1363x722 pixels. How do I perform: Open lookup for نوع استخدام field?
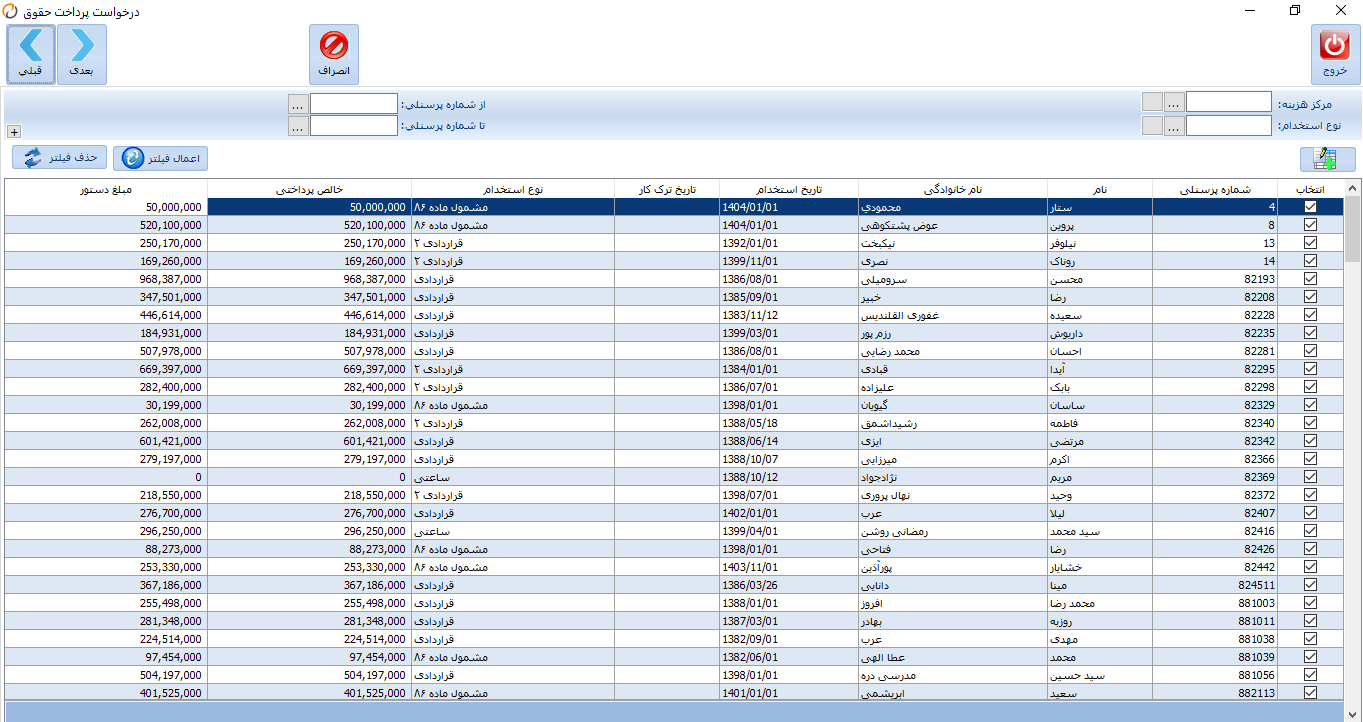tap(1174, 125)
